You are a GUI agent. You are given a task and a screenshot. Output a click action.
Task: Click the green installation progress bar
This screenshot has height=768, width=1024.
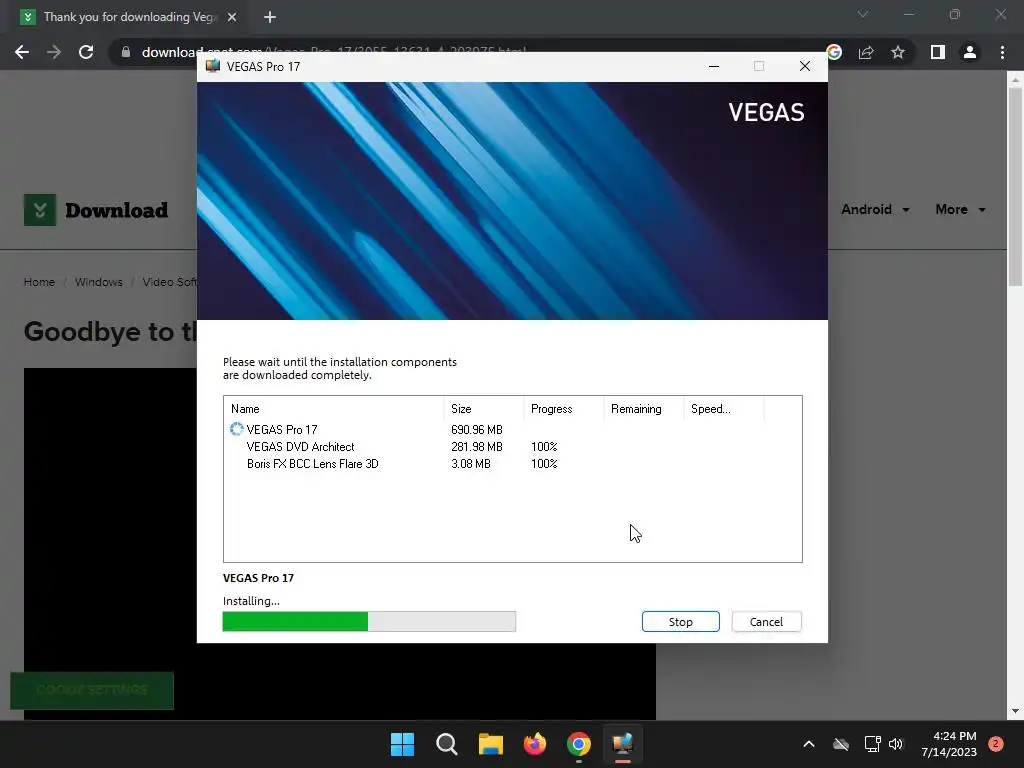(x=369, y=622)
